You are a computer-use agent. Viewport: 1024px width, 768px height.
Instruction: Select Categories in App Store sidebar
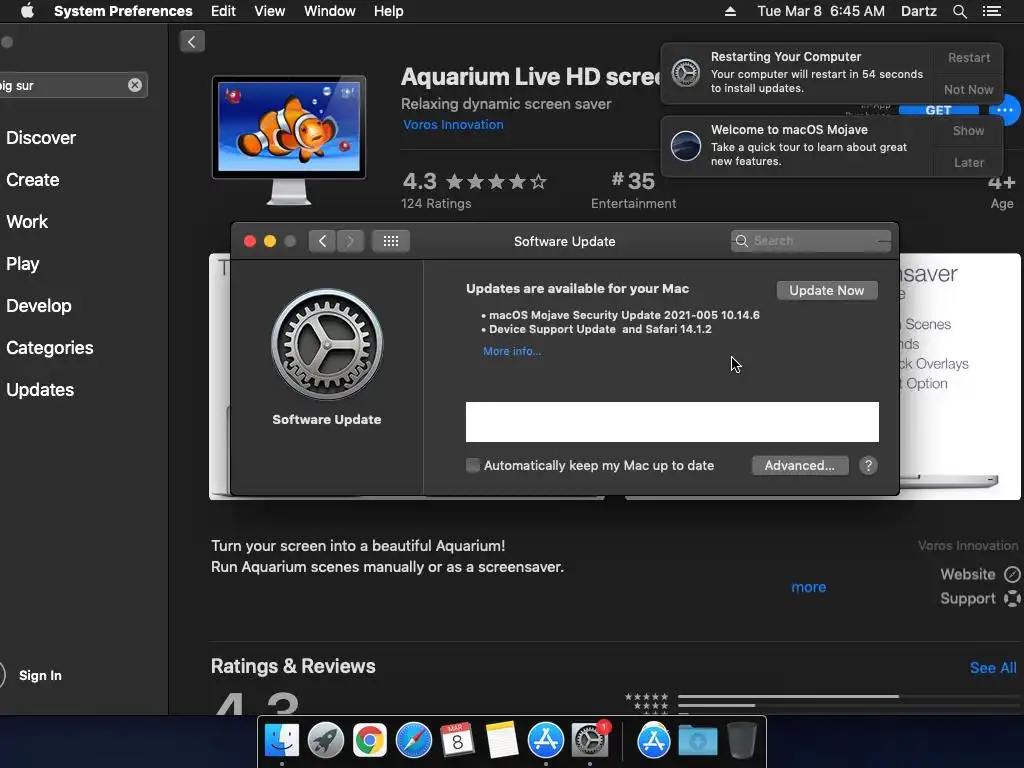point(50,347)
